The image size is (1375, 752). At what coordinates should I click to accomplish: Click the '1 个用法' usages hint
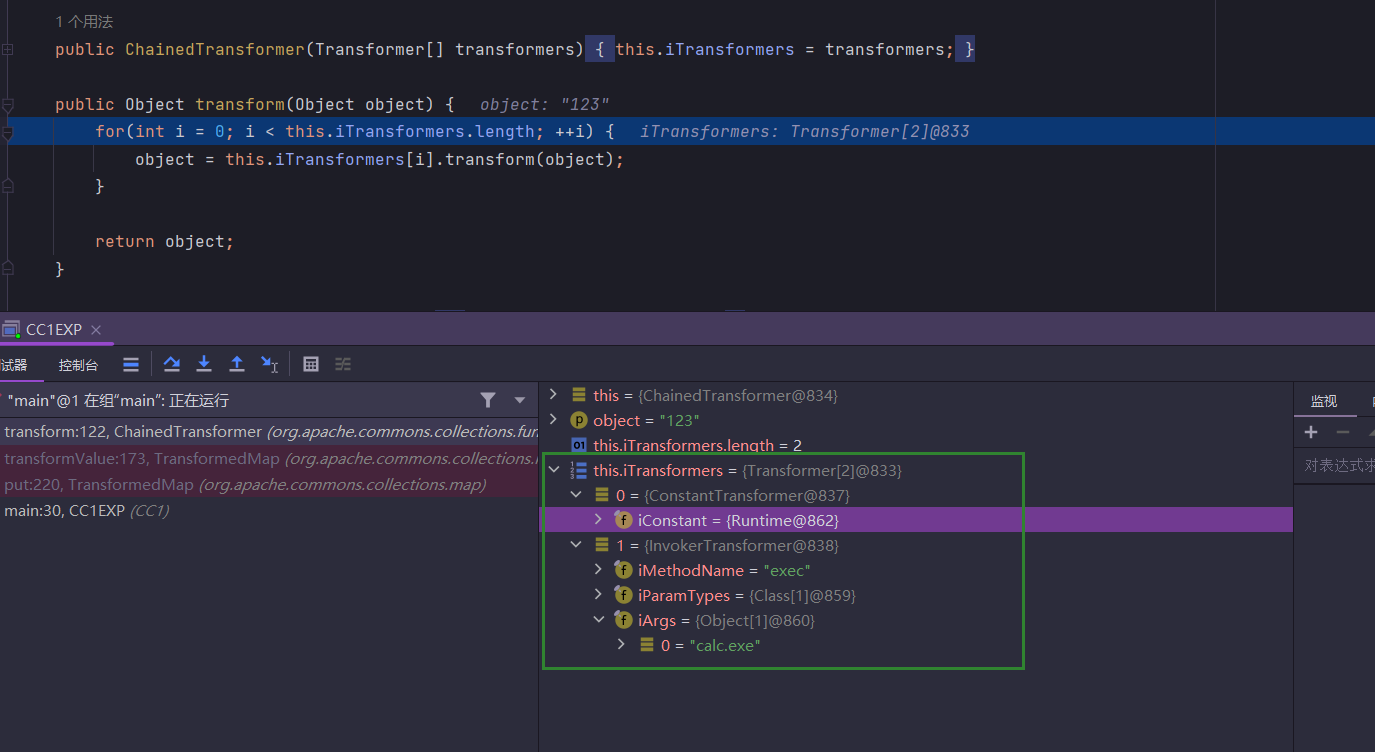(85, 21)
